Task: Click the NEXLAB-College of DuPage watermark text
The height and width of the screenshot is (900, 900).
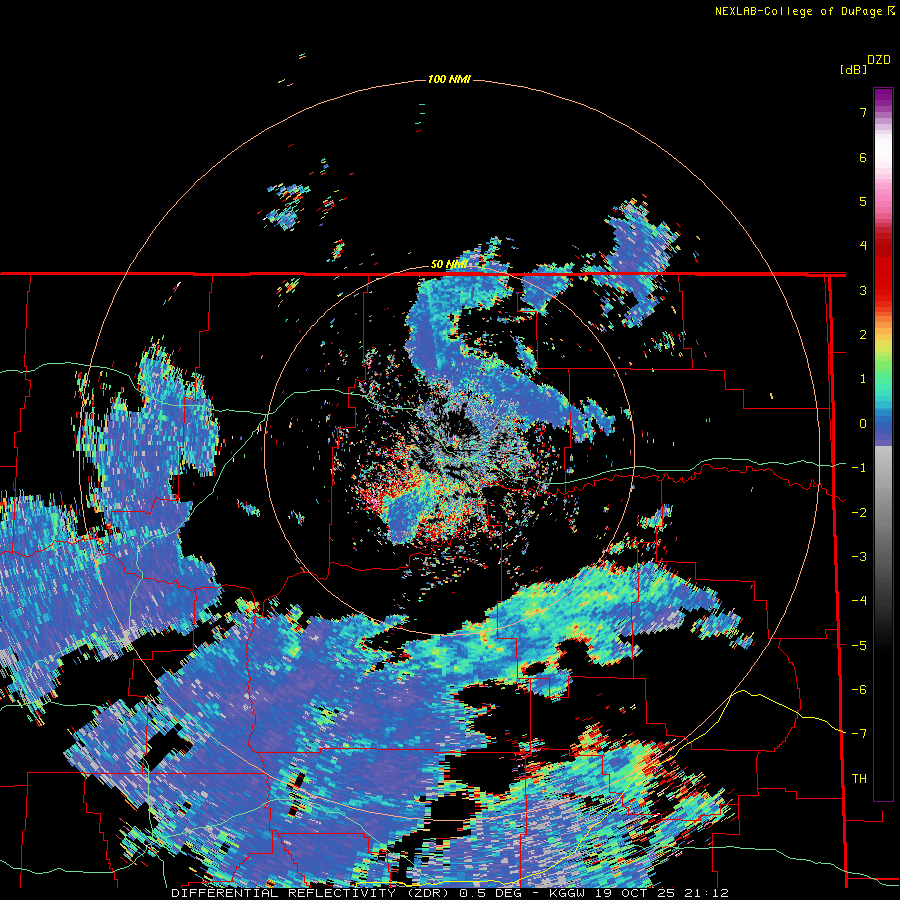Action: pyautogui.click(x=801, y=11)
